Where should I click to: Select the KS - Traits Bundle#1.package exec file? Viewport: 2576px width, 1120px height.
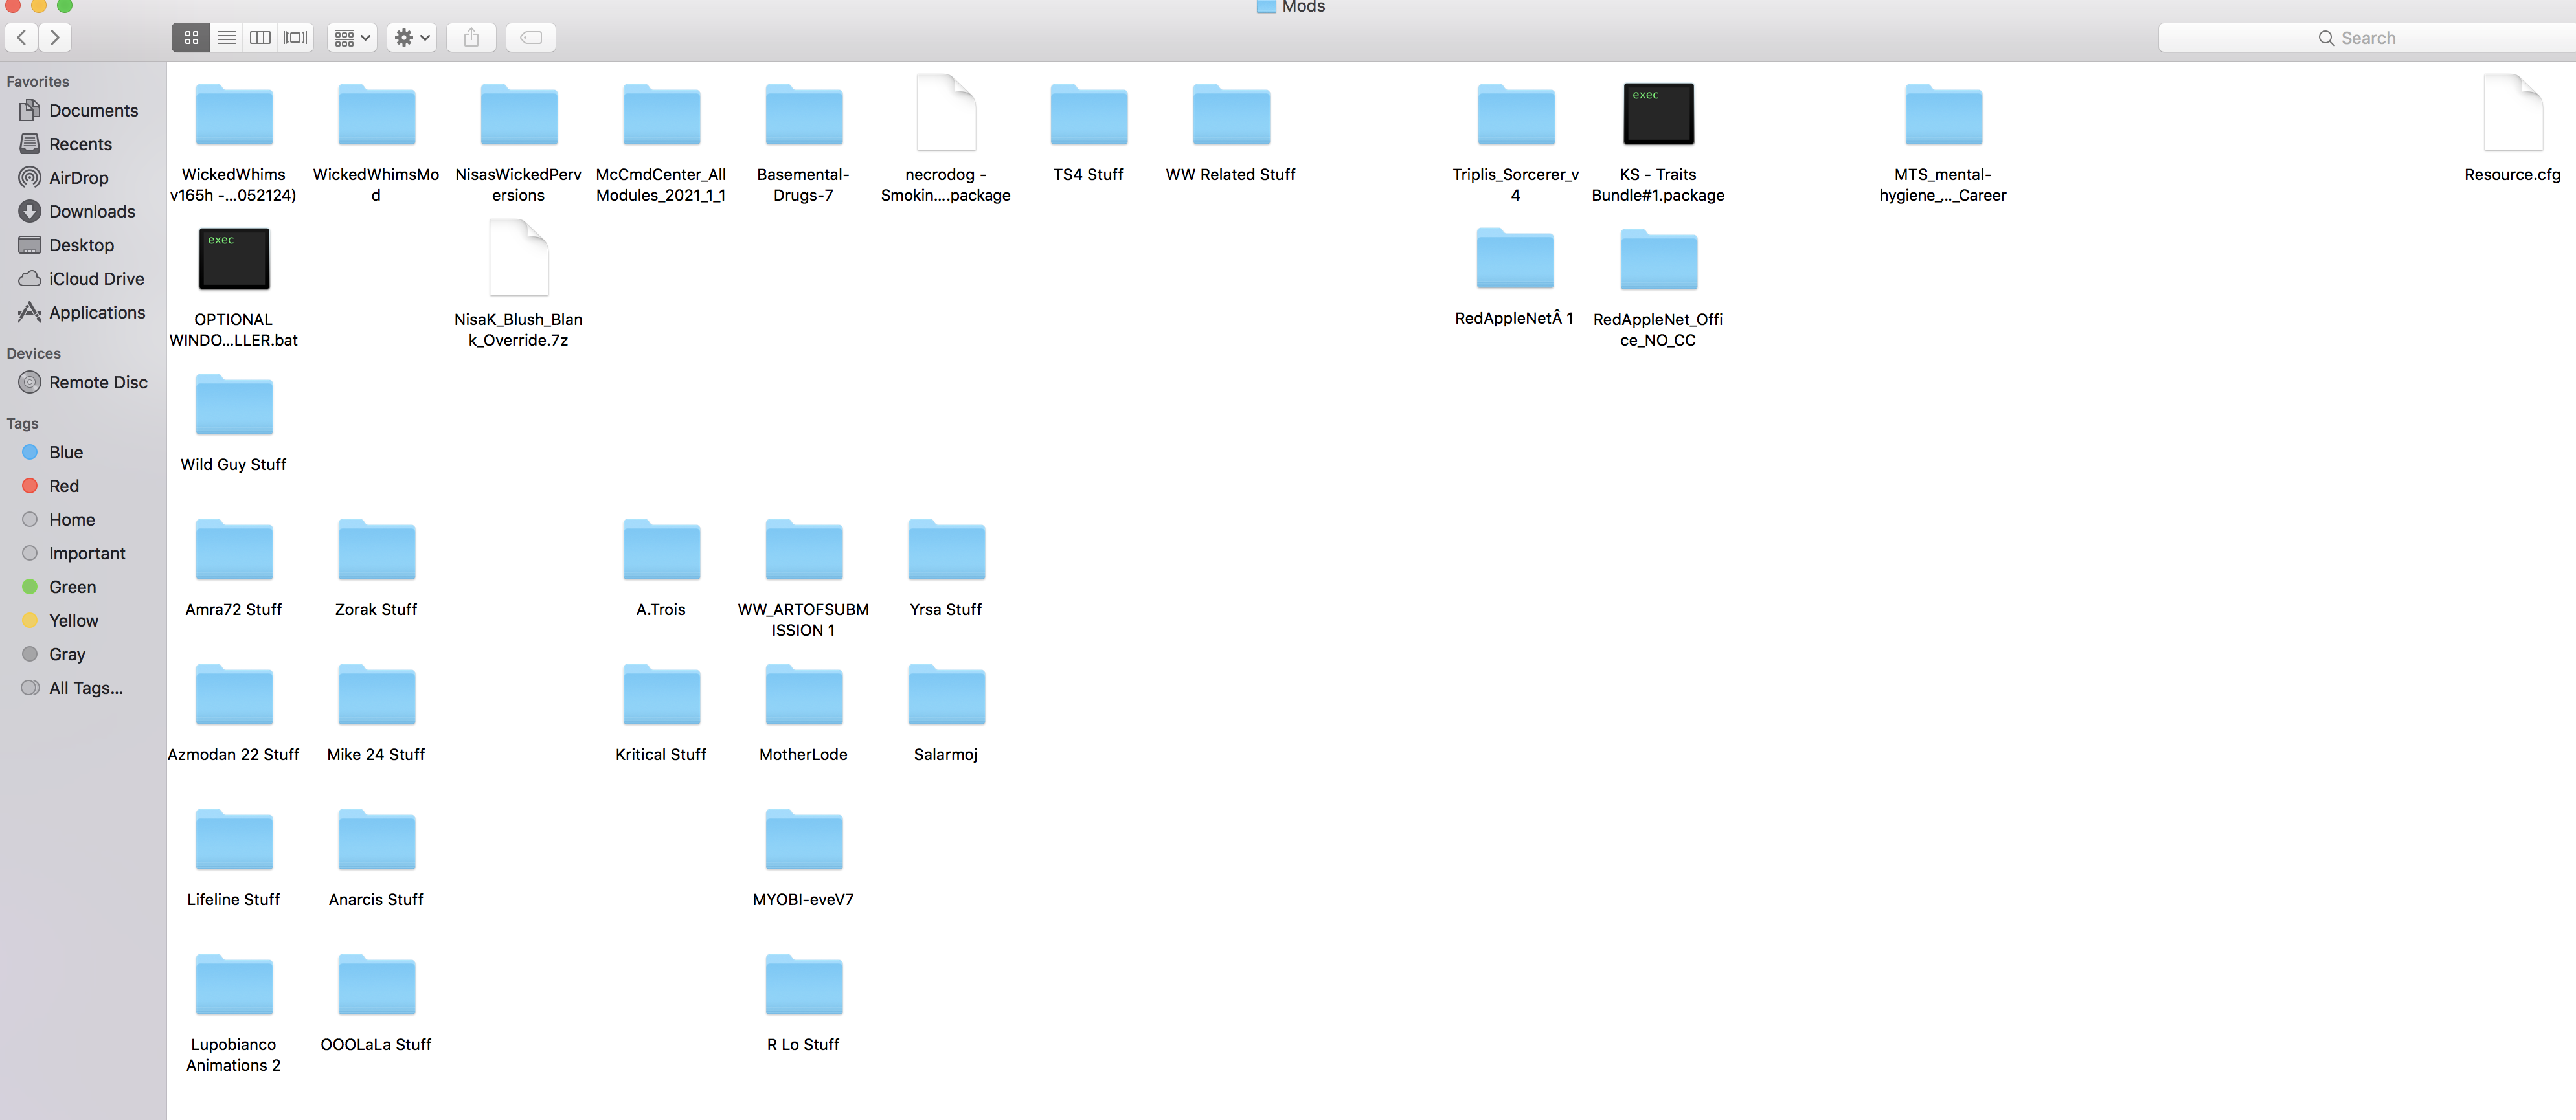point(1657,116)
